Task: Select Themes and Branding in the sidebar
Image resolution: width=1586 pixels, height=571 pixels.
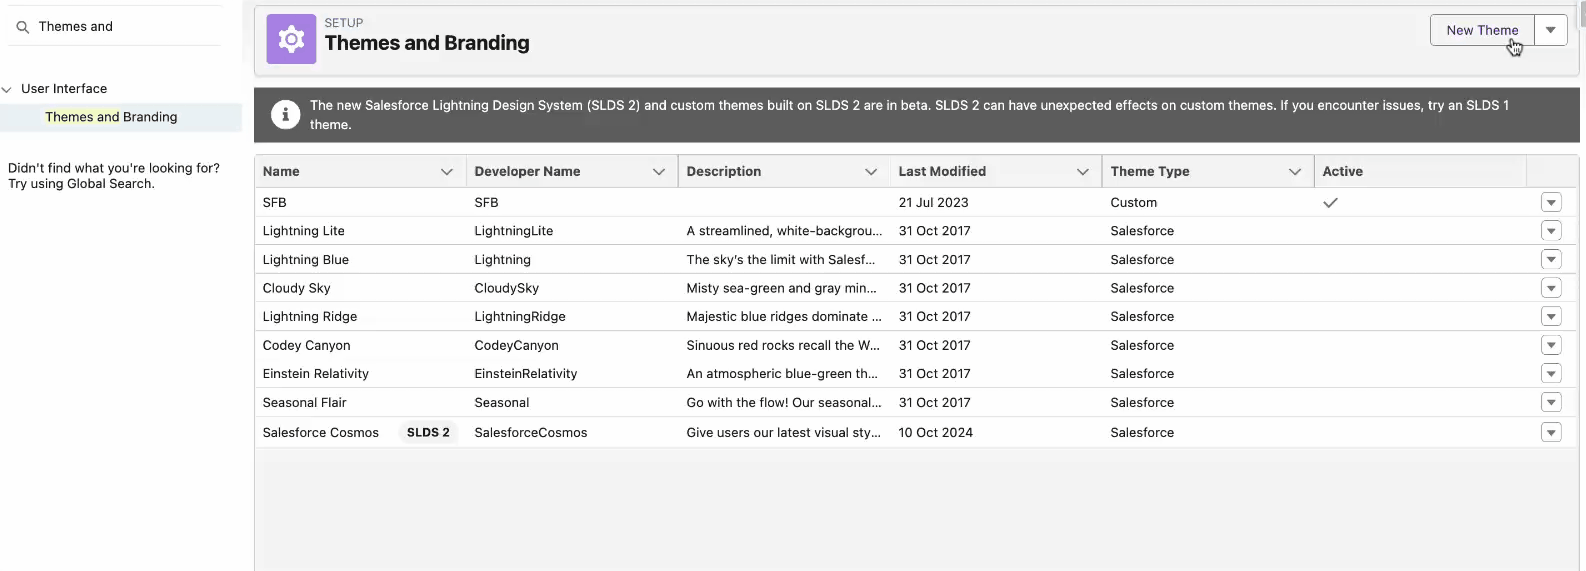Action: tap(111, 117)
